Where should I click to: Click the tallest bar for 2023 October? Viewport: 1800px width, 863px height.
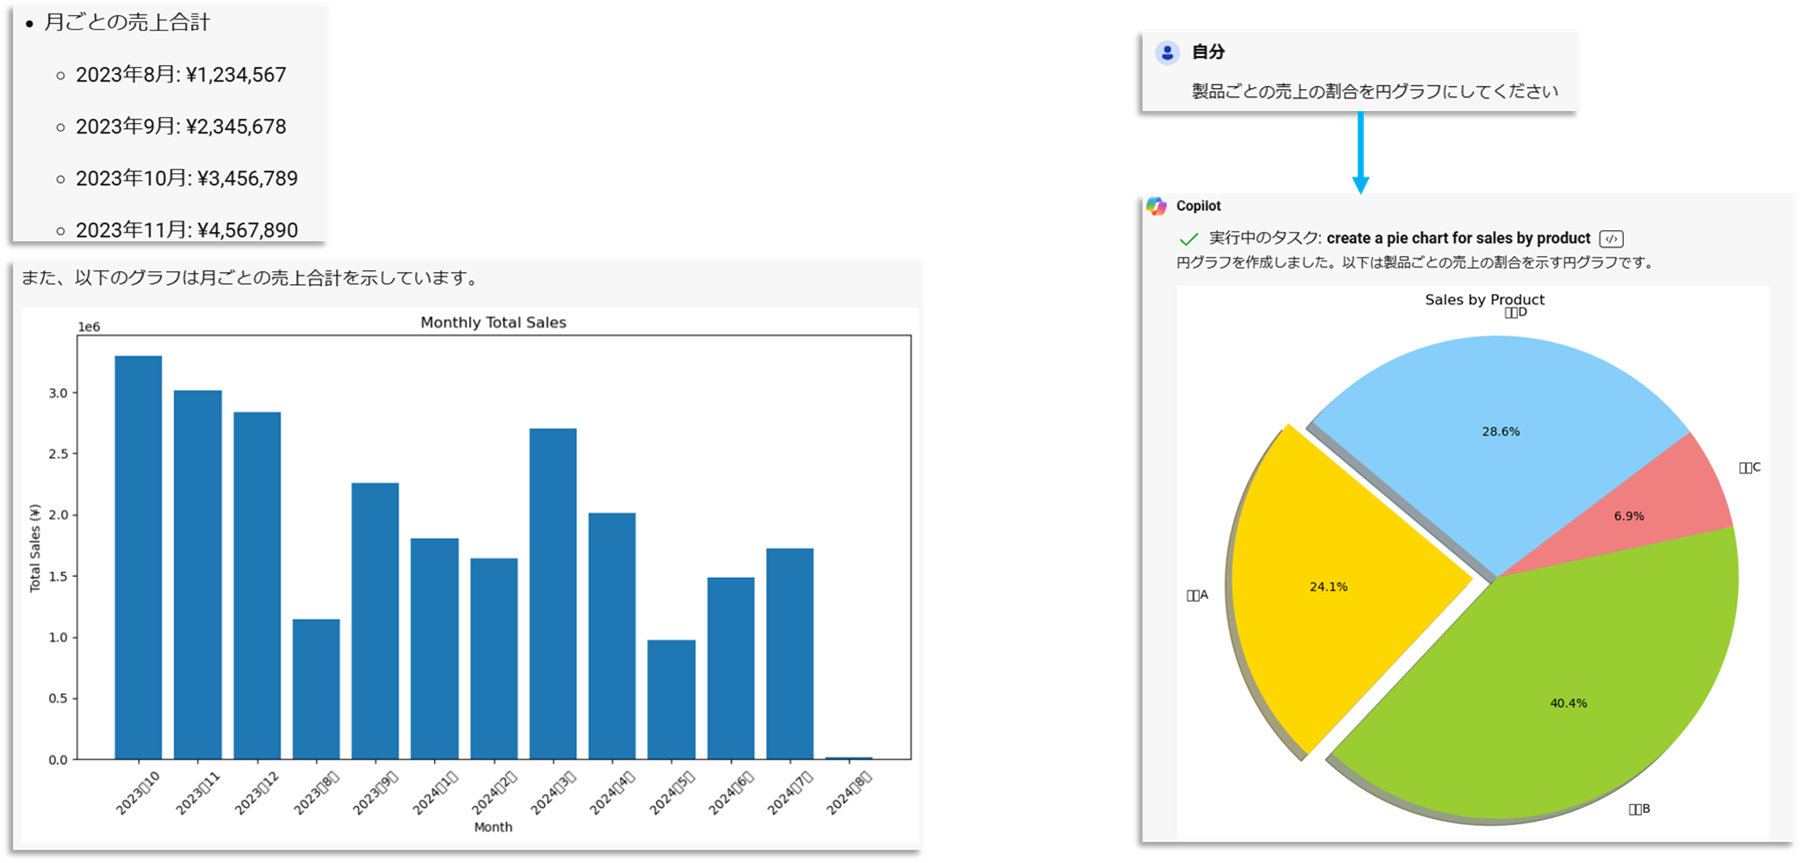138,557
